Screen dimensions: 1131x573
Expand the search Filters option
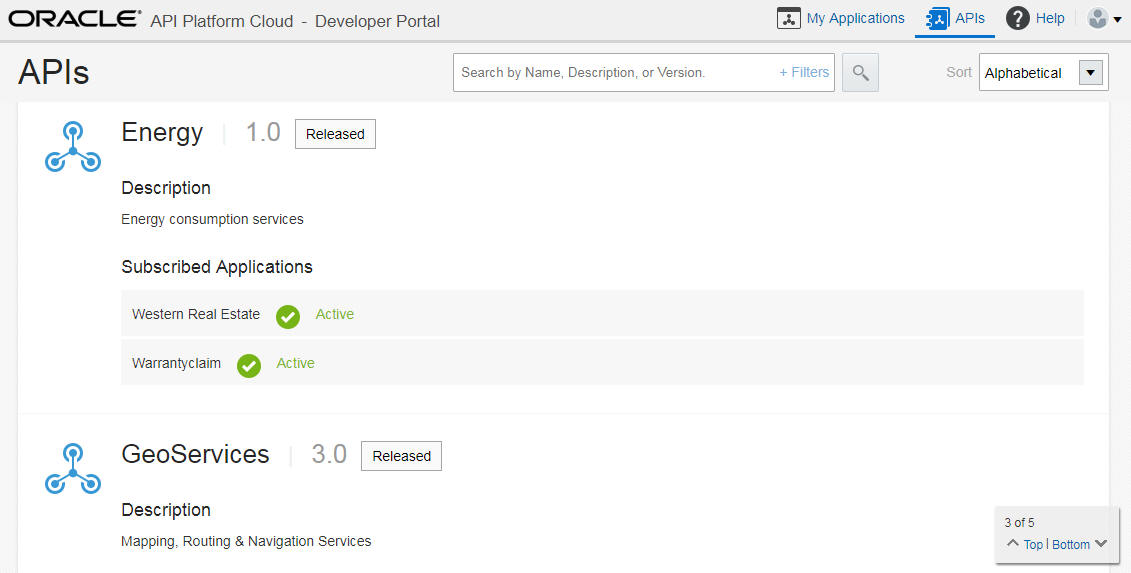804,72
